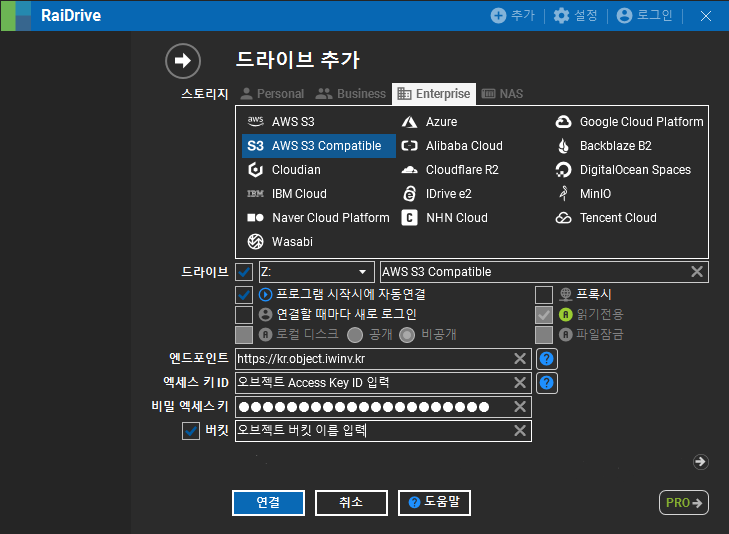Toggle the drive letter checkbox
This screenshot has height=534, width=729.
click(x=244, y=272)
